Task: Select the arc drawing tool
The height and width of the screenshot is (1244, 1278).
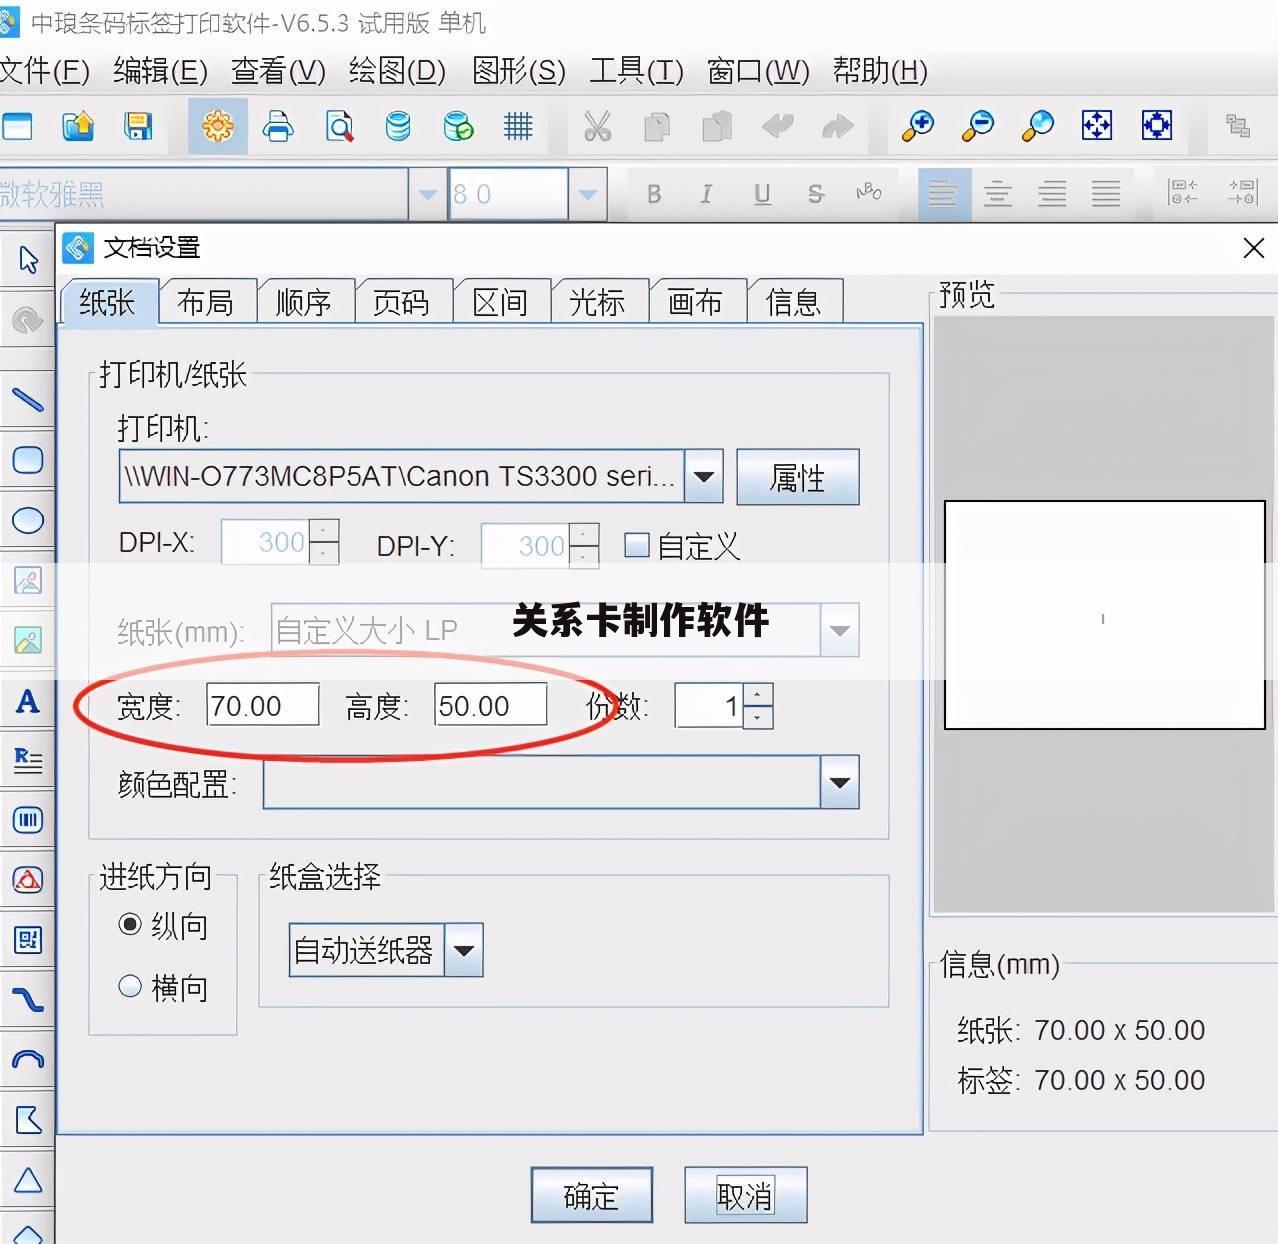Action: 28,1060
